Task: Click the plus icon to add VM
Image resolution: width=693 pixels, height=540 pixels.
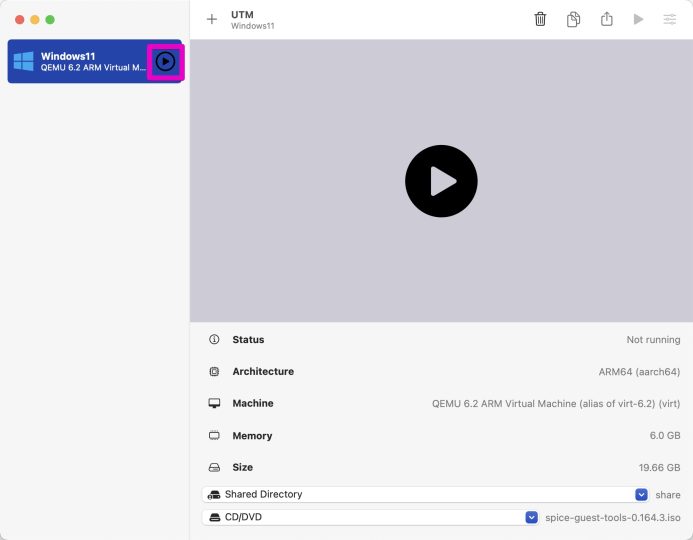Action: click(x=212, y=19)
